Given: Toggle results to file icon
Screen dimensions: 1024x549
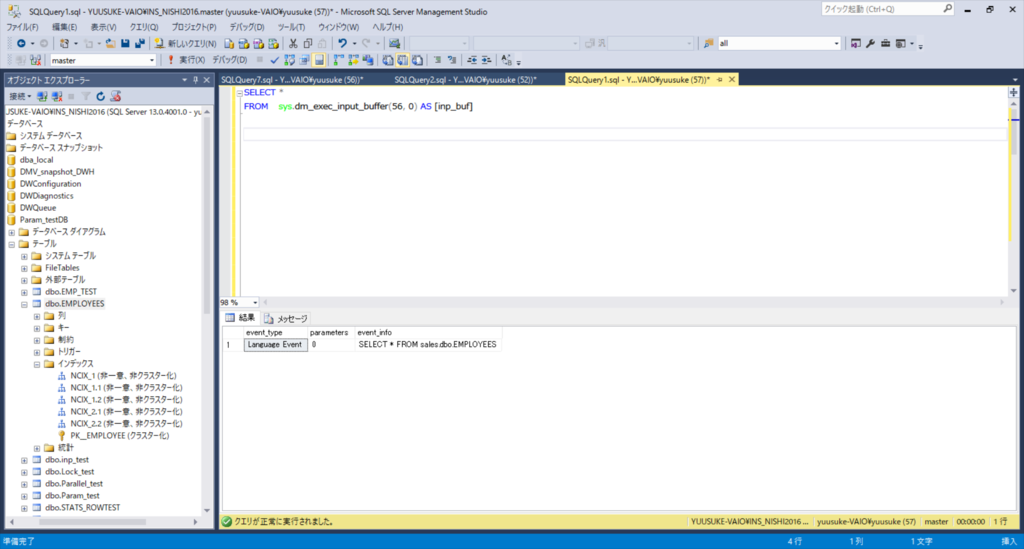Looking at the screenshot, I should [x=417, y=60].
